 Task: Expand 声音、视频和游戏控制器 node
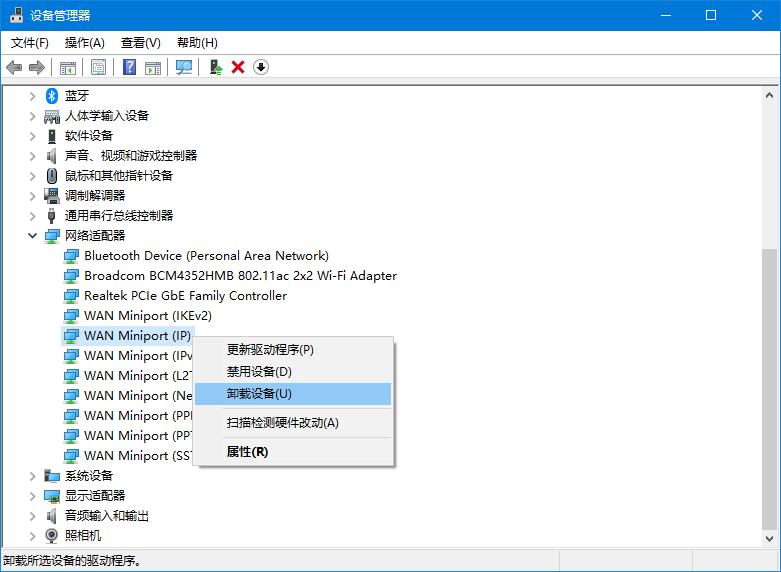coord(32,156)
